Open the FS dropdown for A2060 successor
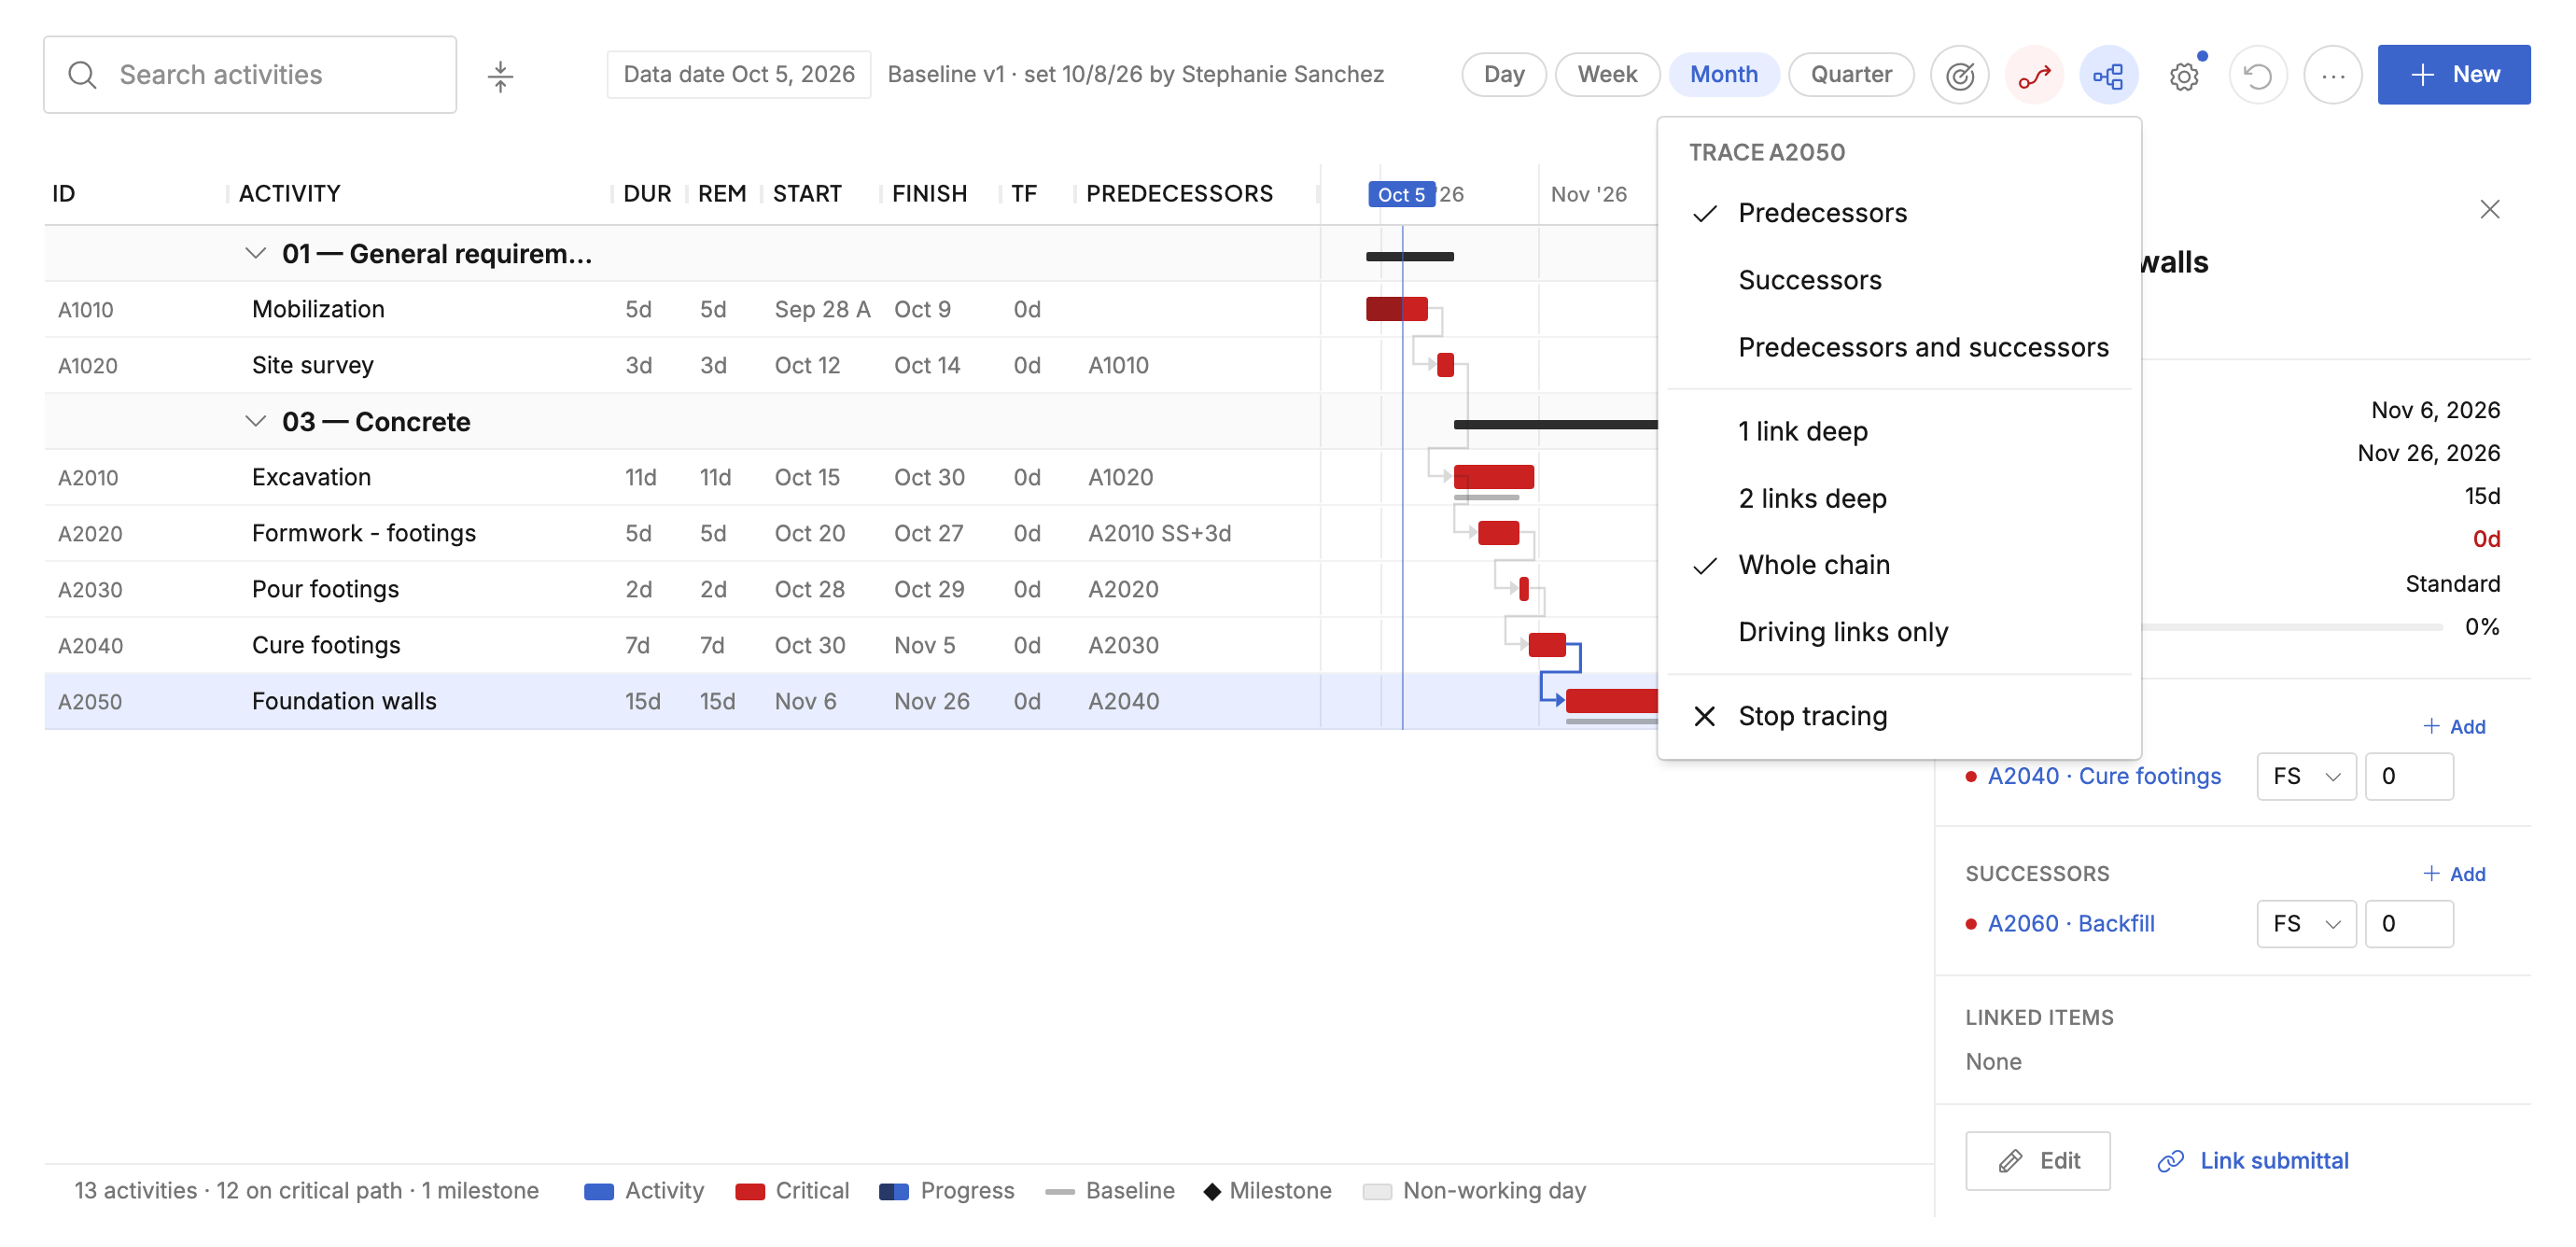This screenshot has width=2576, height=1247. pos(2305,924)
